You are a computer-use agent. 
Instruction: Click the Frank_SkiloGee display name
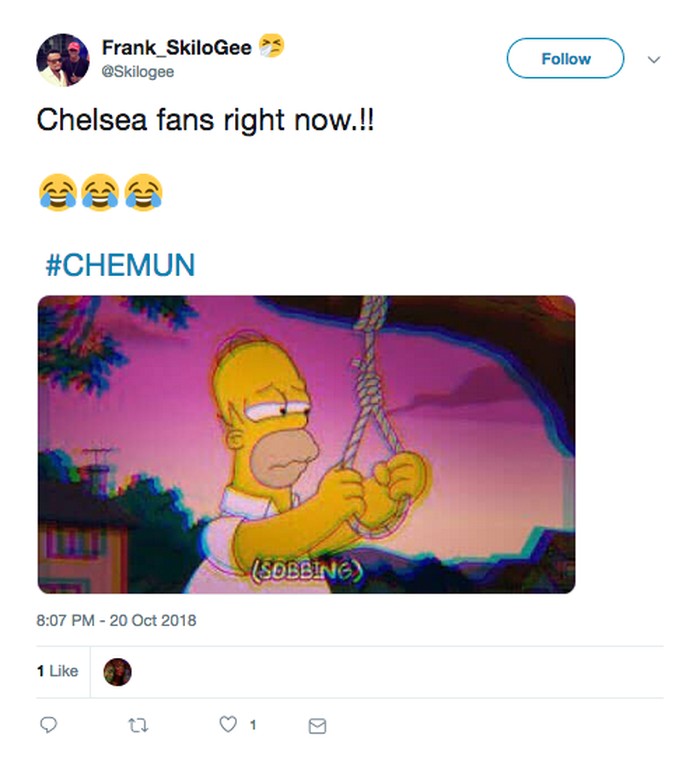[x=176, y=47]
